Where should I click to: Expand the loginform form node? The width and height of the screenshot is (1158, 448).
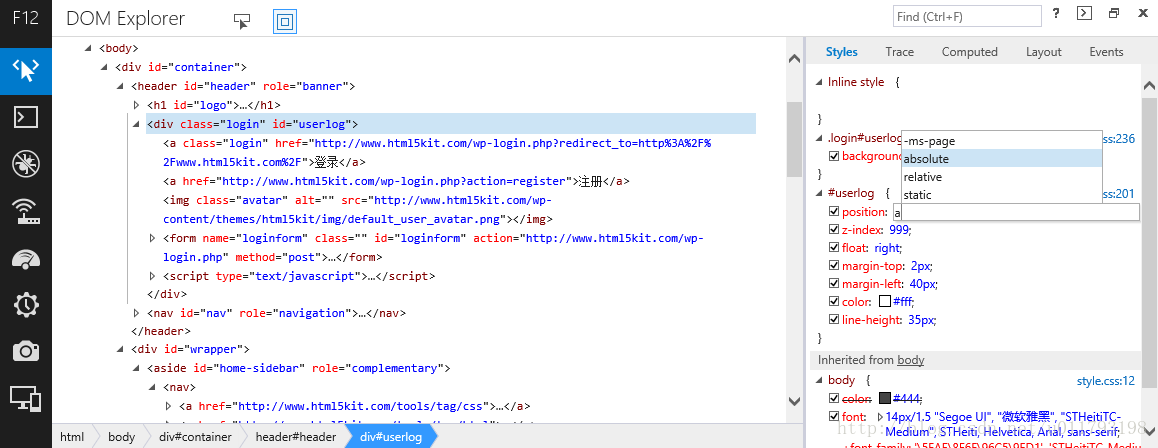coord(153,238)
